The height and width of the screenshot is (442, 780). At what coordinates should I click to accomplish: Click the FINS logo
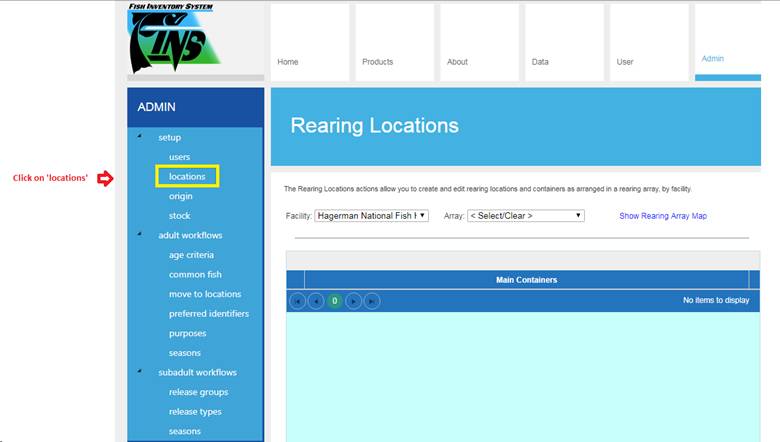pyautogui.click(x=174, y=40)
